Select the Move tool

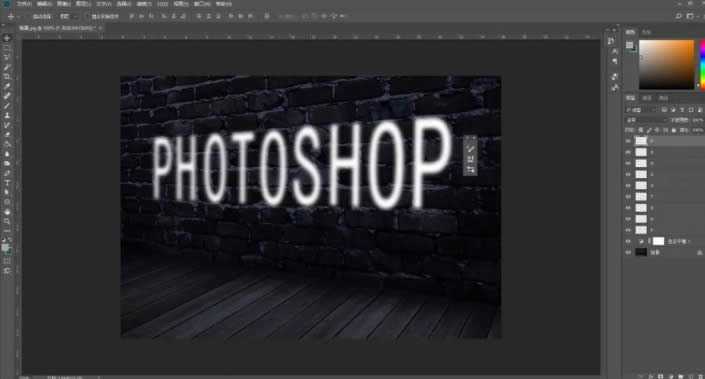pyautogui.click(x=7, y=38)
